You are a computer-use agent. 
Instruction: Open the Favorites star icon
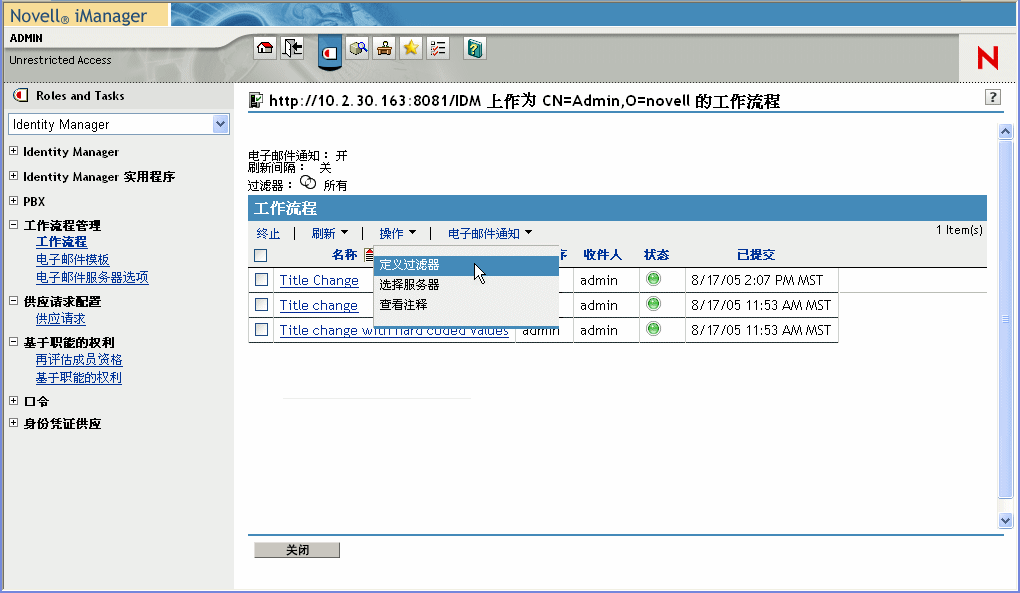coord(410,47)
